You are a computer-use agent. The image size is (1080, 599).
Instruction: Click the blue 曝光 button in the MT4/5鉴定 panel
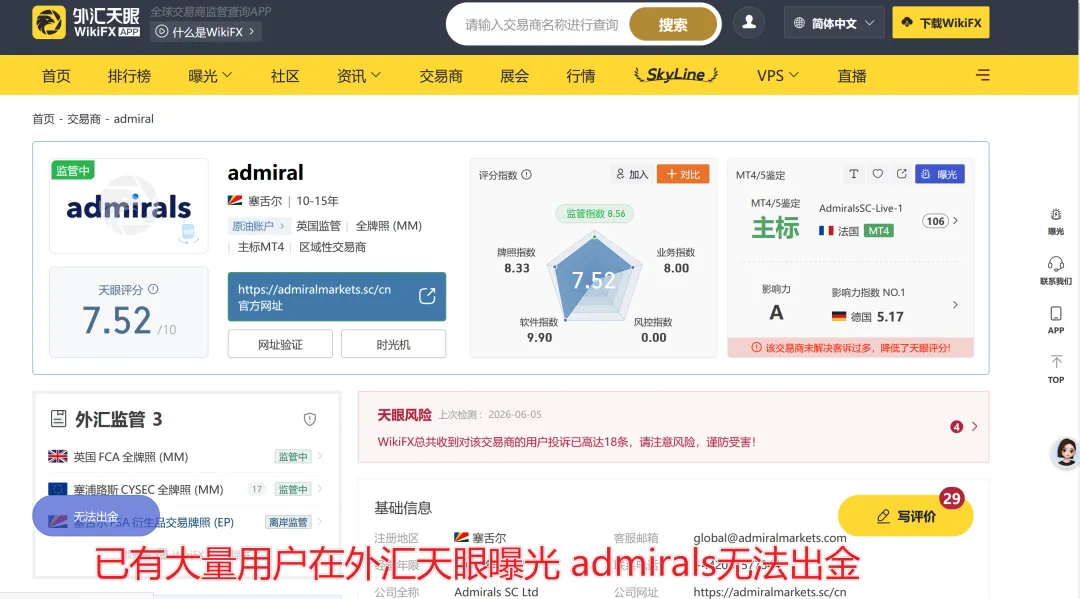(939, 174)
